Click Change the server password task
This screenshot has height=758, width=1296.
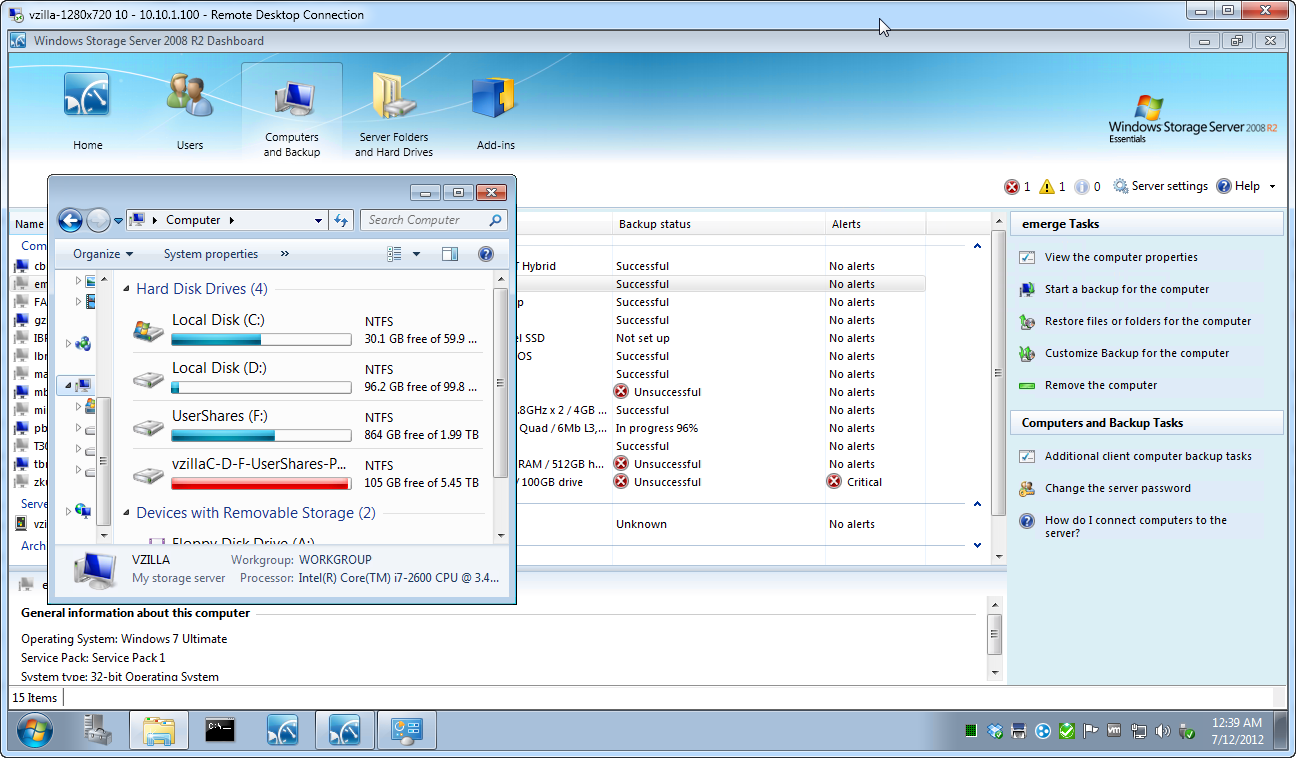(1118, 488)
